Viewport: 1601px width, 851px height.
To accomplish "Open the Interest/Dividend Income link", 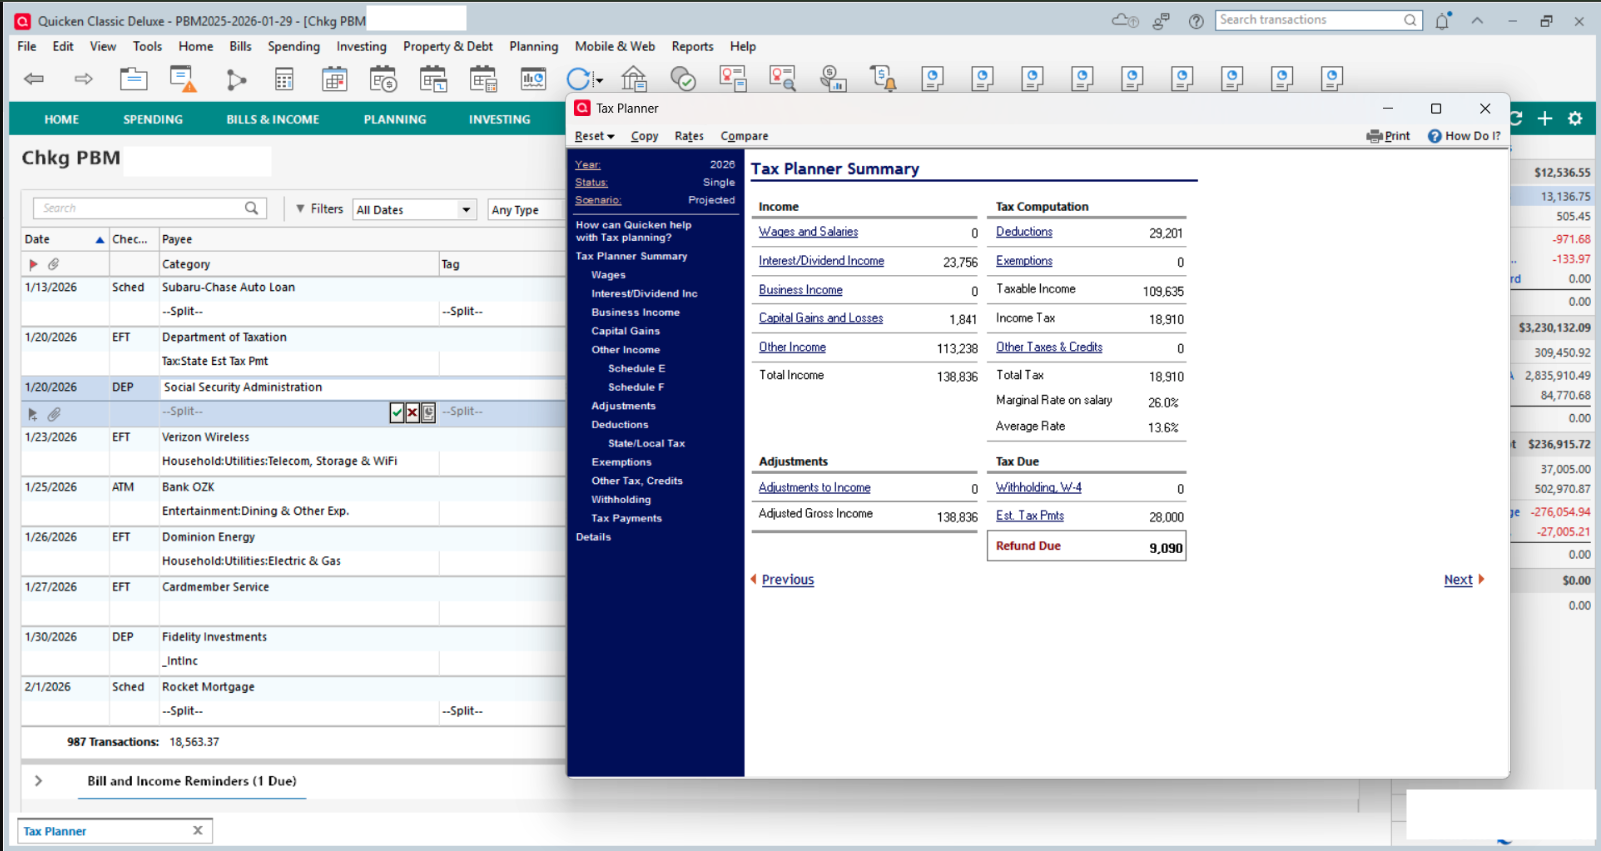I will pos(821,261).
